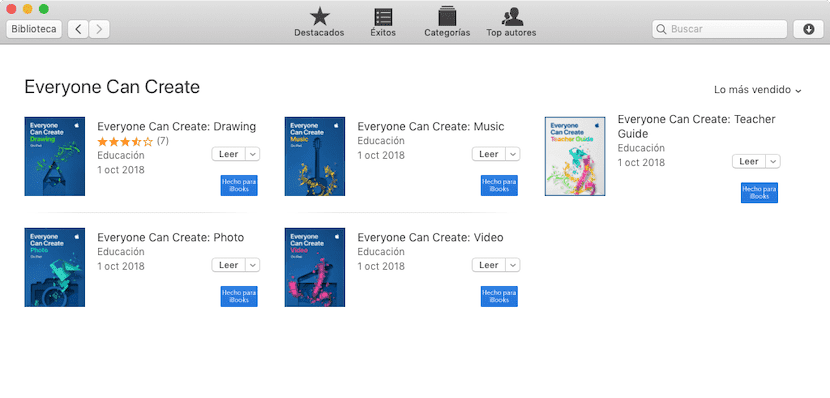The height and width of the screenshot is (398, 830).
Task: Open the Categorías icon
Action: coord(447,16)
